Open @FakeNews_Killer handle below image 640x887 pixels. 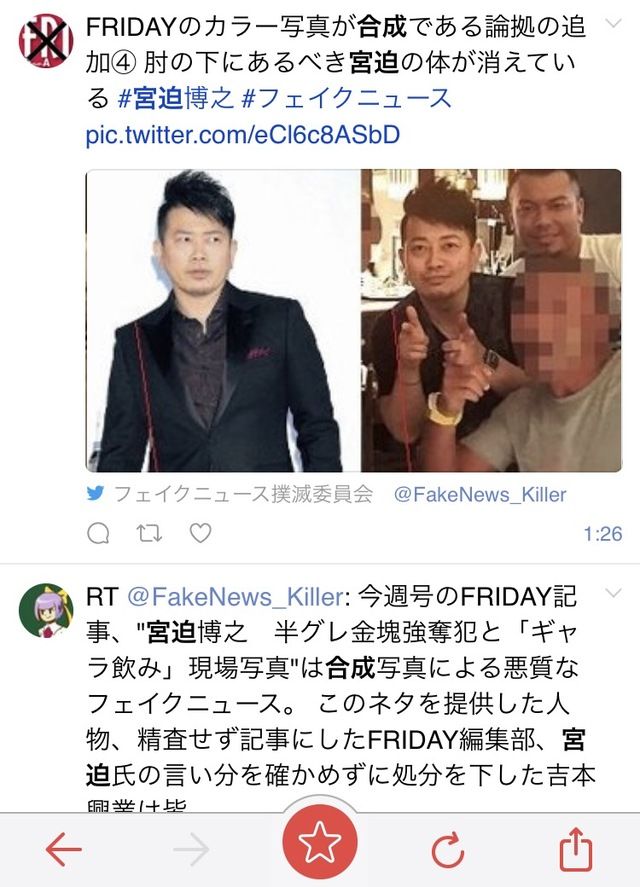pyautogui.click(x=480, y=495)
